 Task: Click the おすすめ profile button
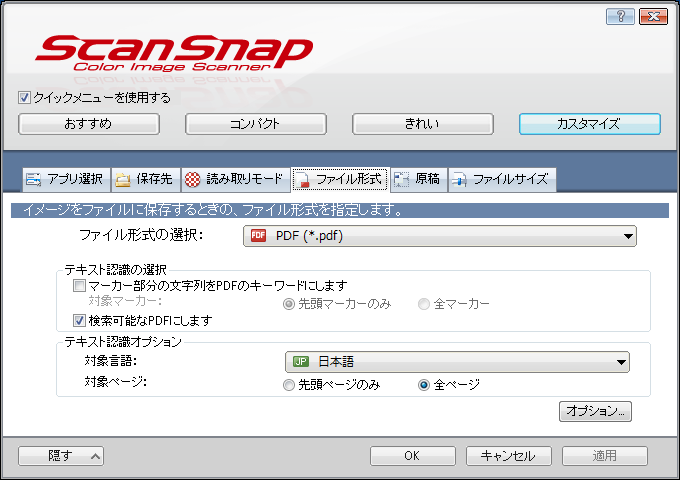click(89, 124)
